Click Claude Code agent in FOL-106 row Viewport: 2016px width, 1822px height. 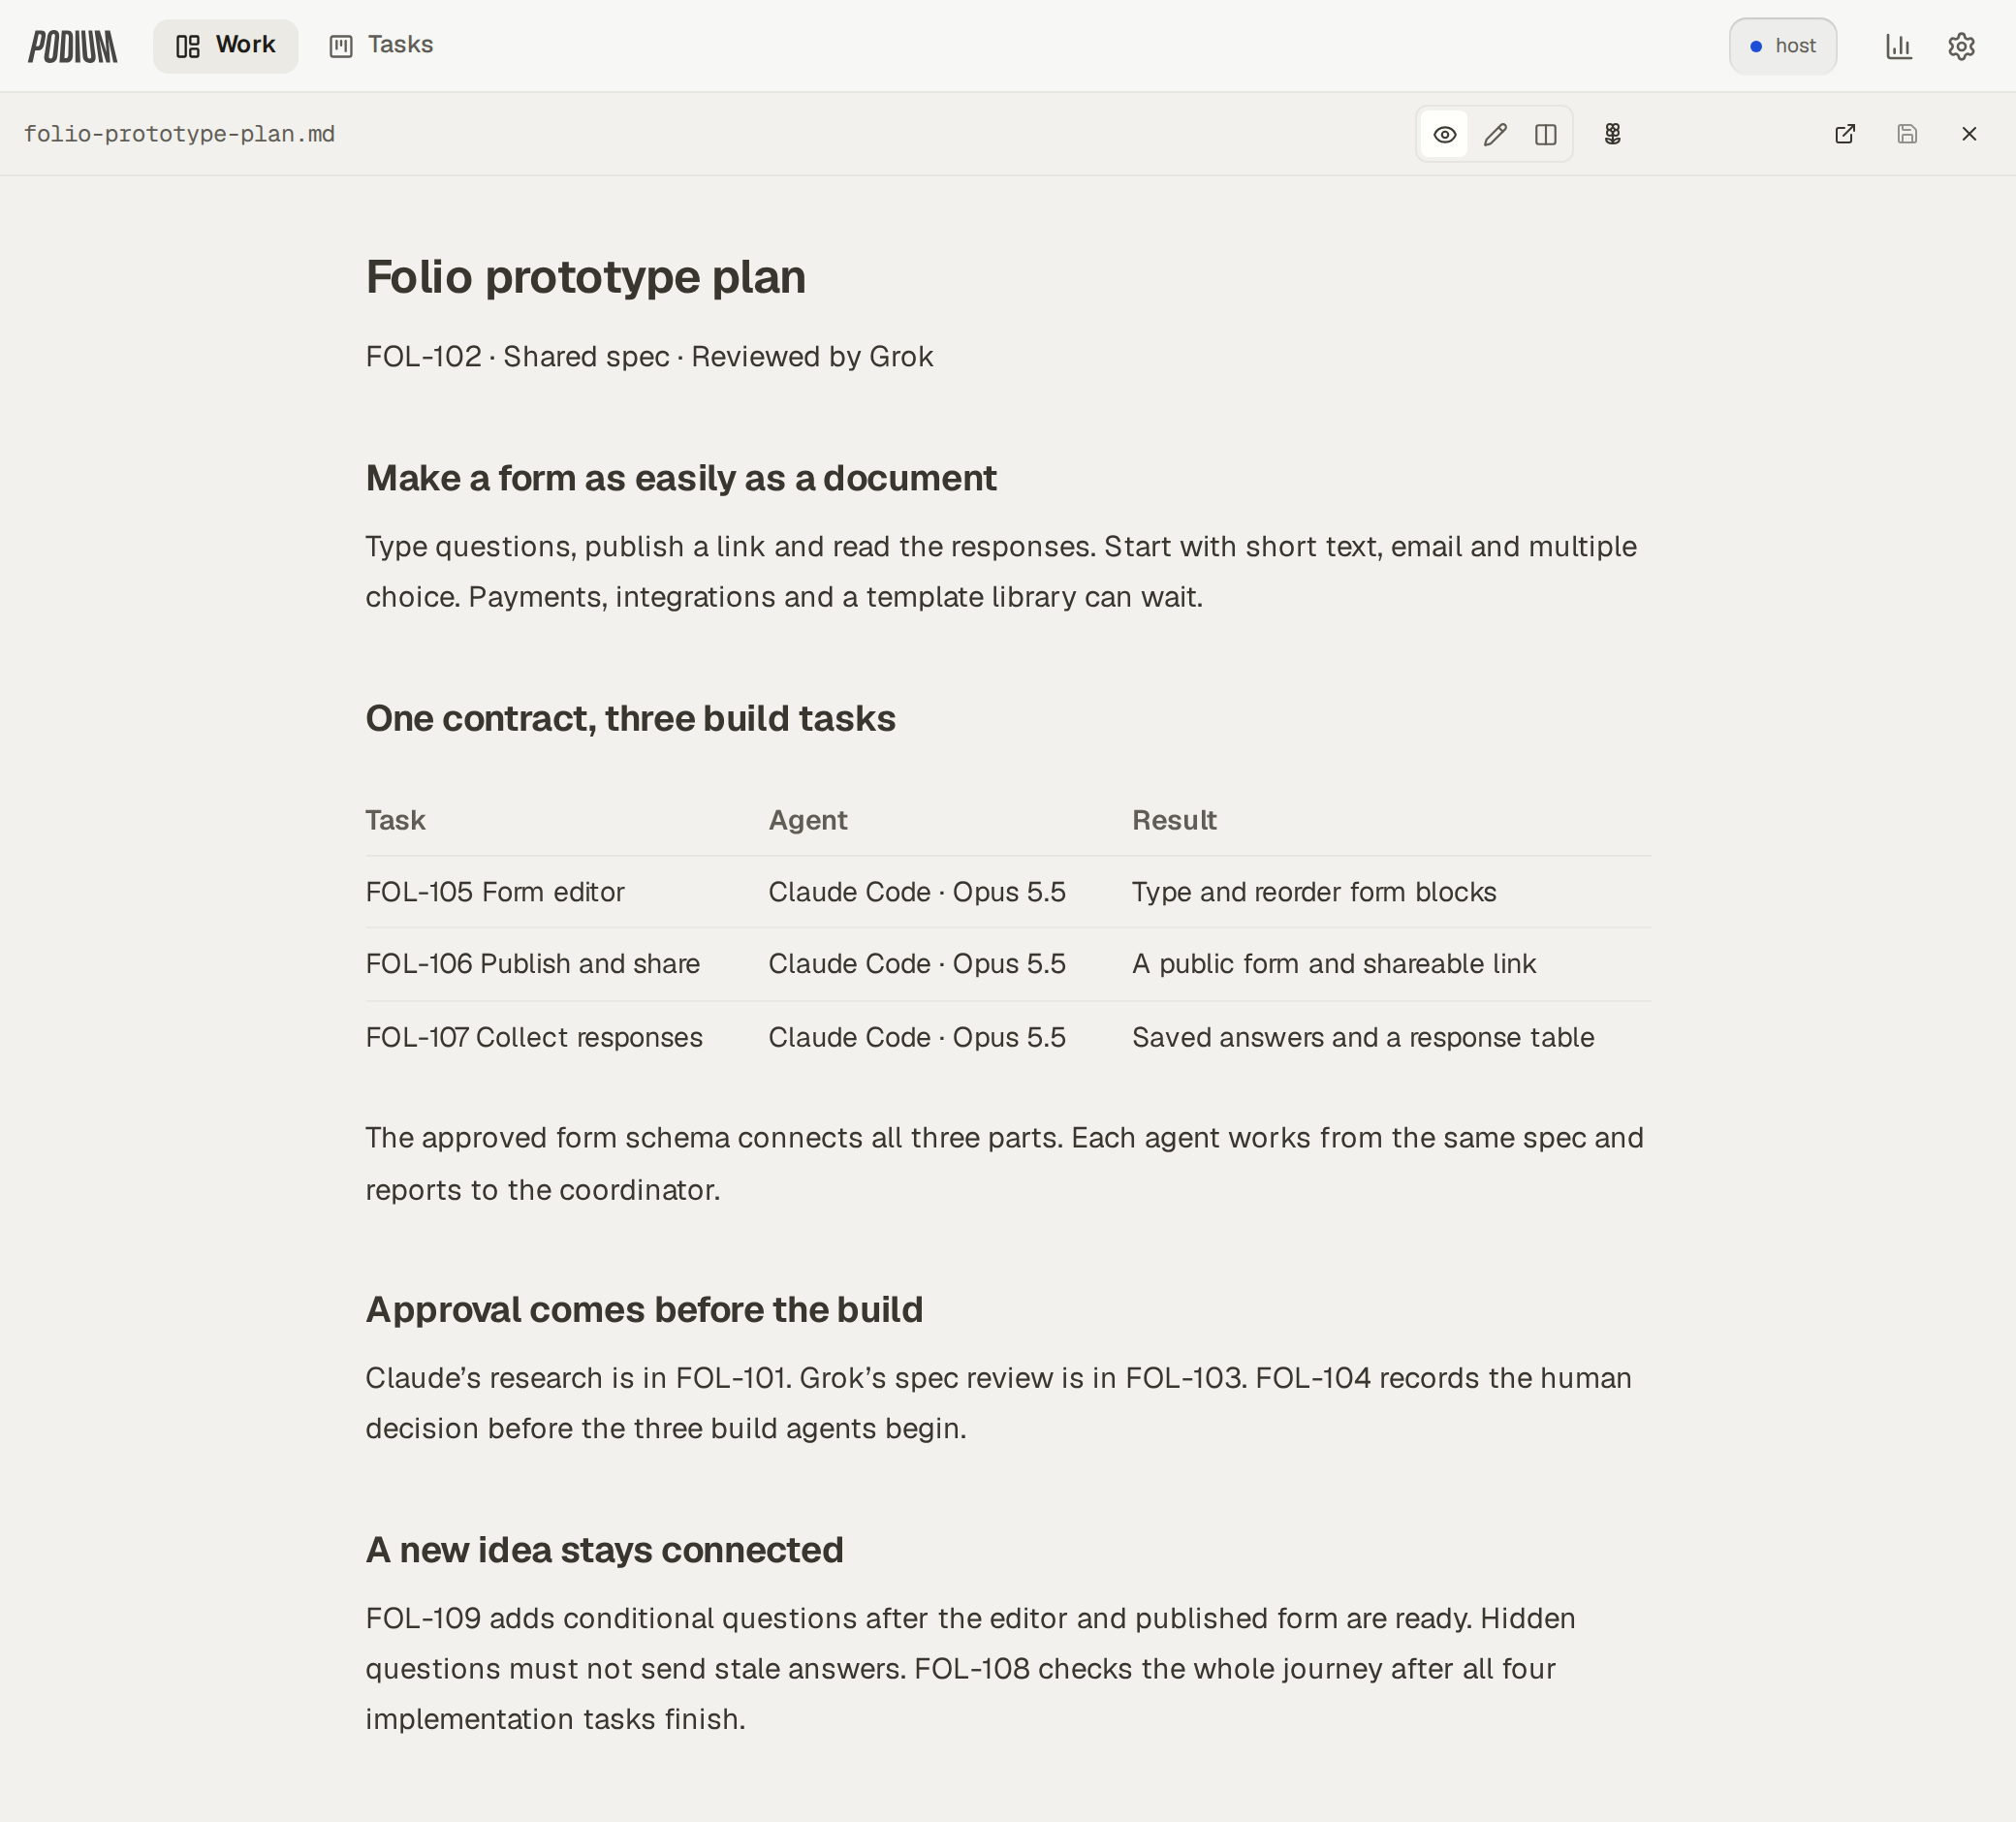coord(917,964)
